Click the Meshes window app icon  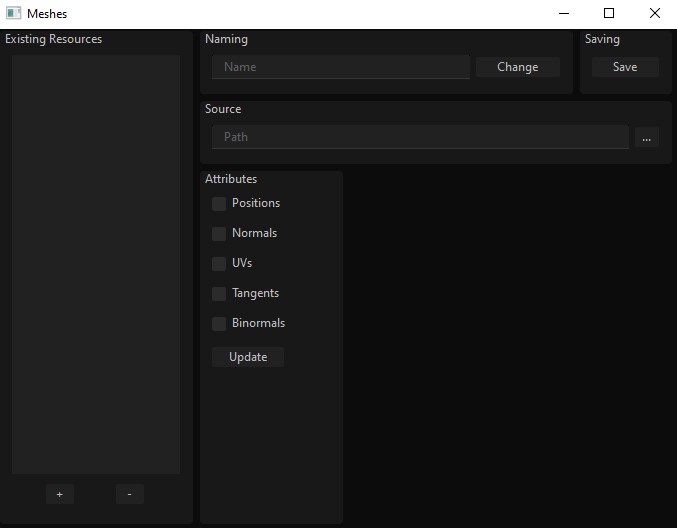tap(13, 13)
